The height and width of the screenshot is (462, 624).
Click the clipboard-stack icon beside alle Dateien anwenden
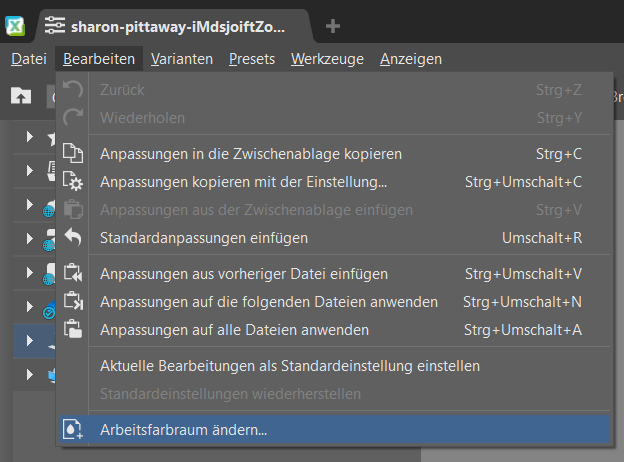(73, 329)
